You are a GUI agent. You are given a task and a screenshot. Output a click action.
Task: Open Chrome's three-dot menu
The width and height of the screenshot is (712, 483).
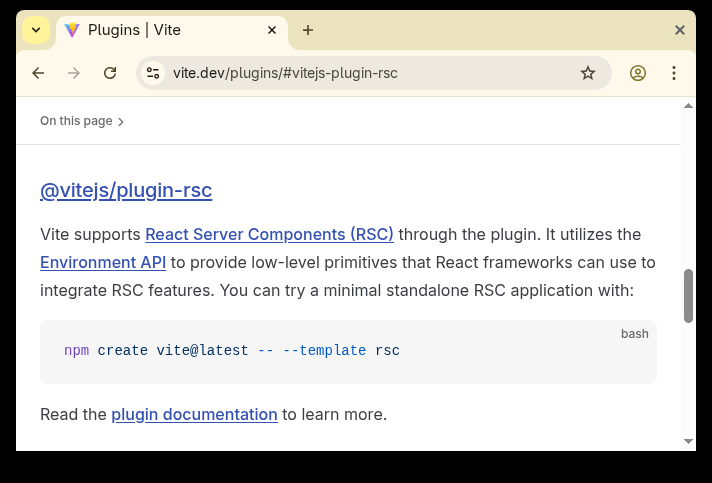(x=674, y=73)
